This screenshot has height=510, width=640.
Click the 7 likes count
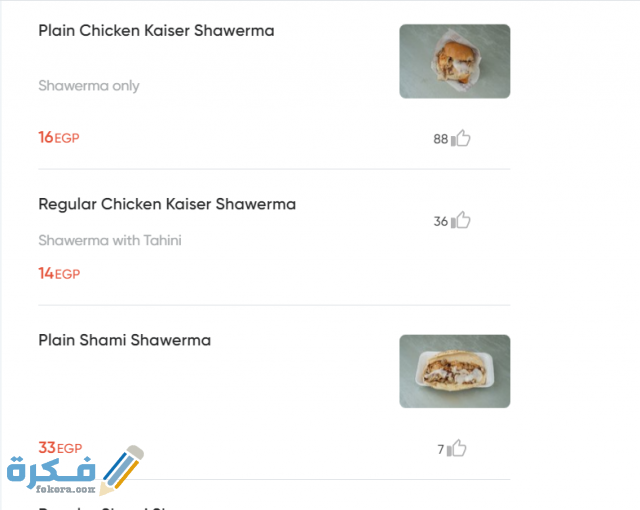pos(440,450)
